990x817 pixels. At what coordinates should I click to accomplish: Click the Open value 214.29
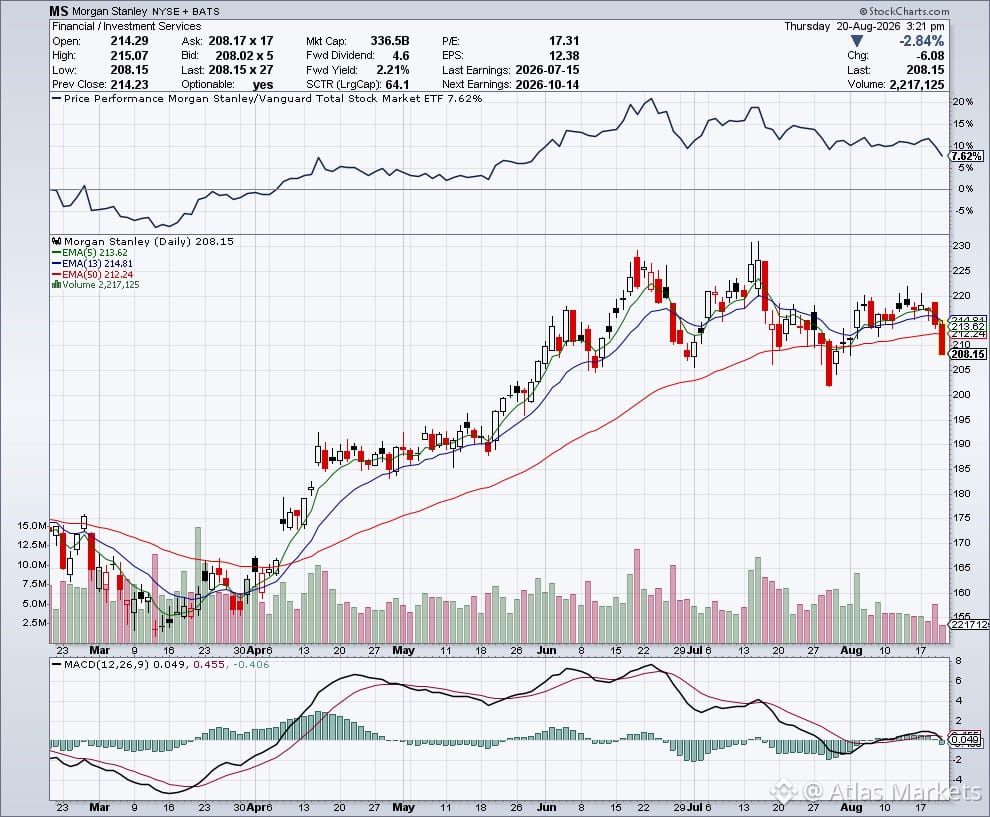[x=129, y=40]
